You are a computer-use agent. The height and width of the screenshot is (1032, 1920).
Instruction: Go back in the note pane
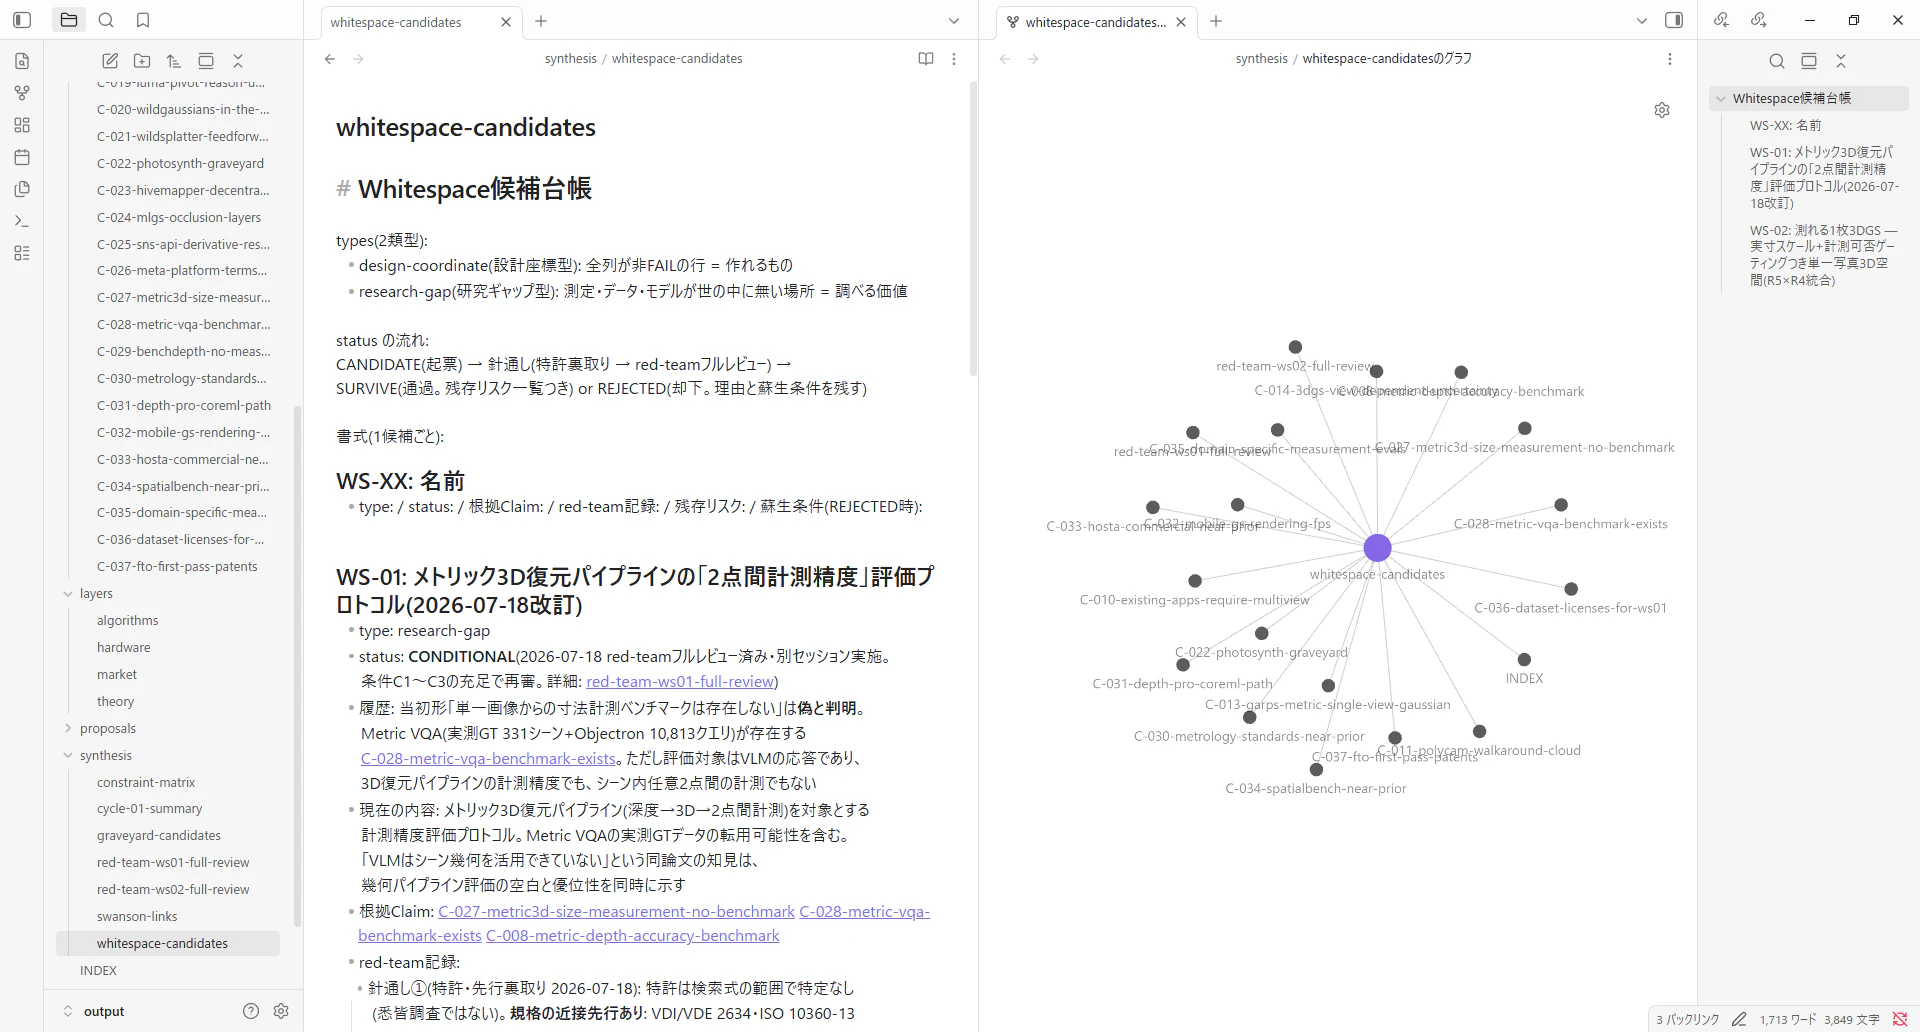point(330,59)
